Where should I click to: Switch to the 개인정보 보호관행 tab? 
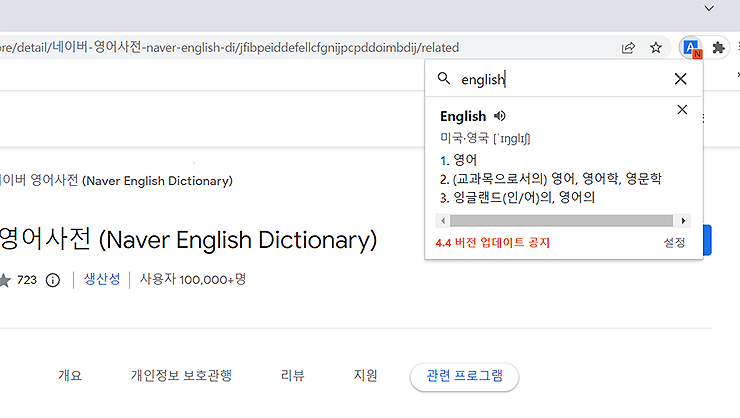[181, 376]
